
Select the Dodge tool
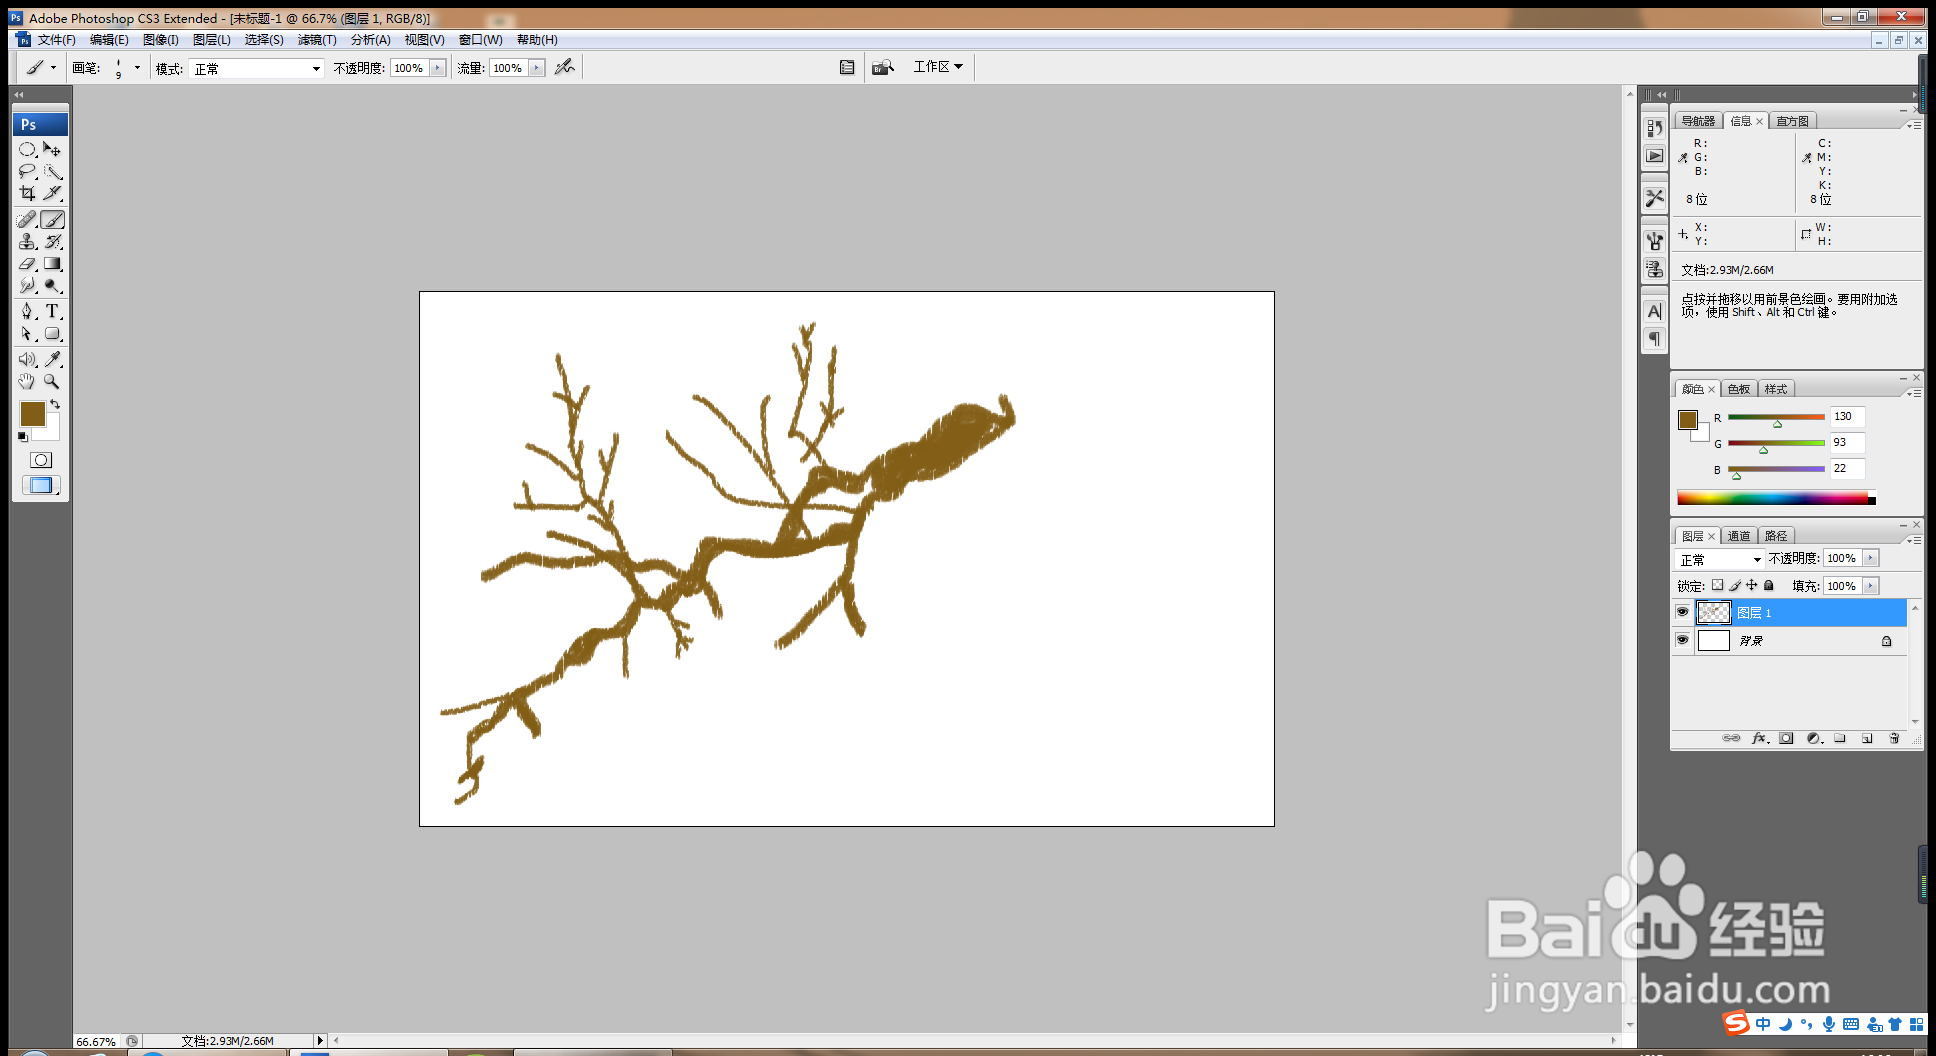53,286
